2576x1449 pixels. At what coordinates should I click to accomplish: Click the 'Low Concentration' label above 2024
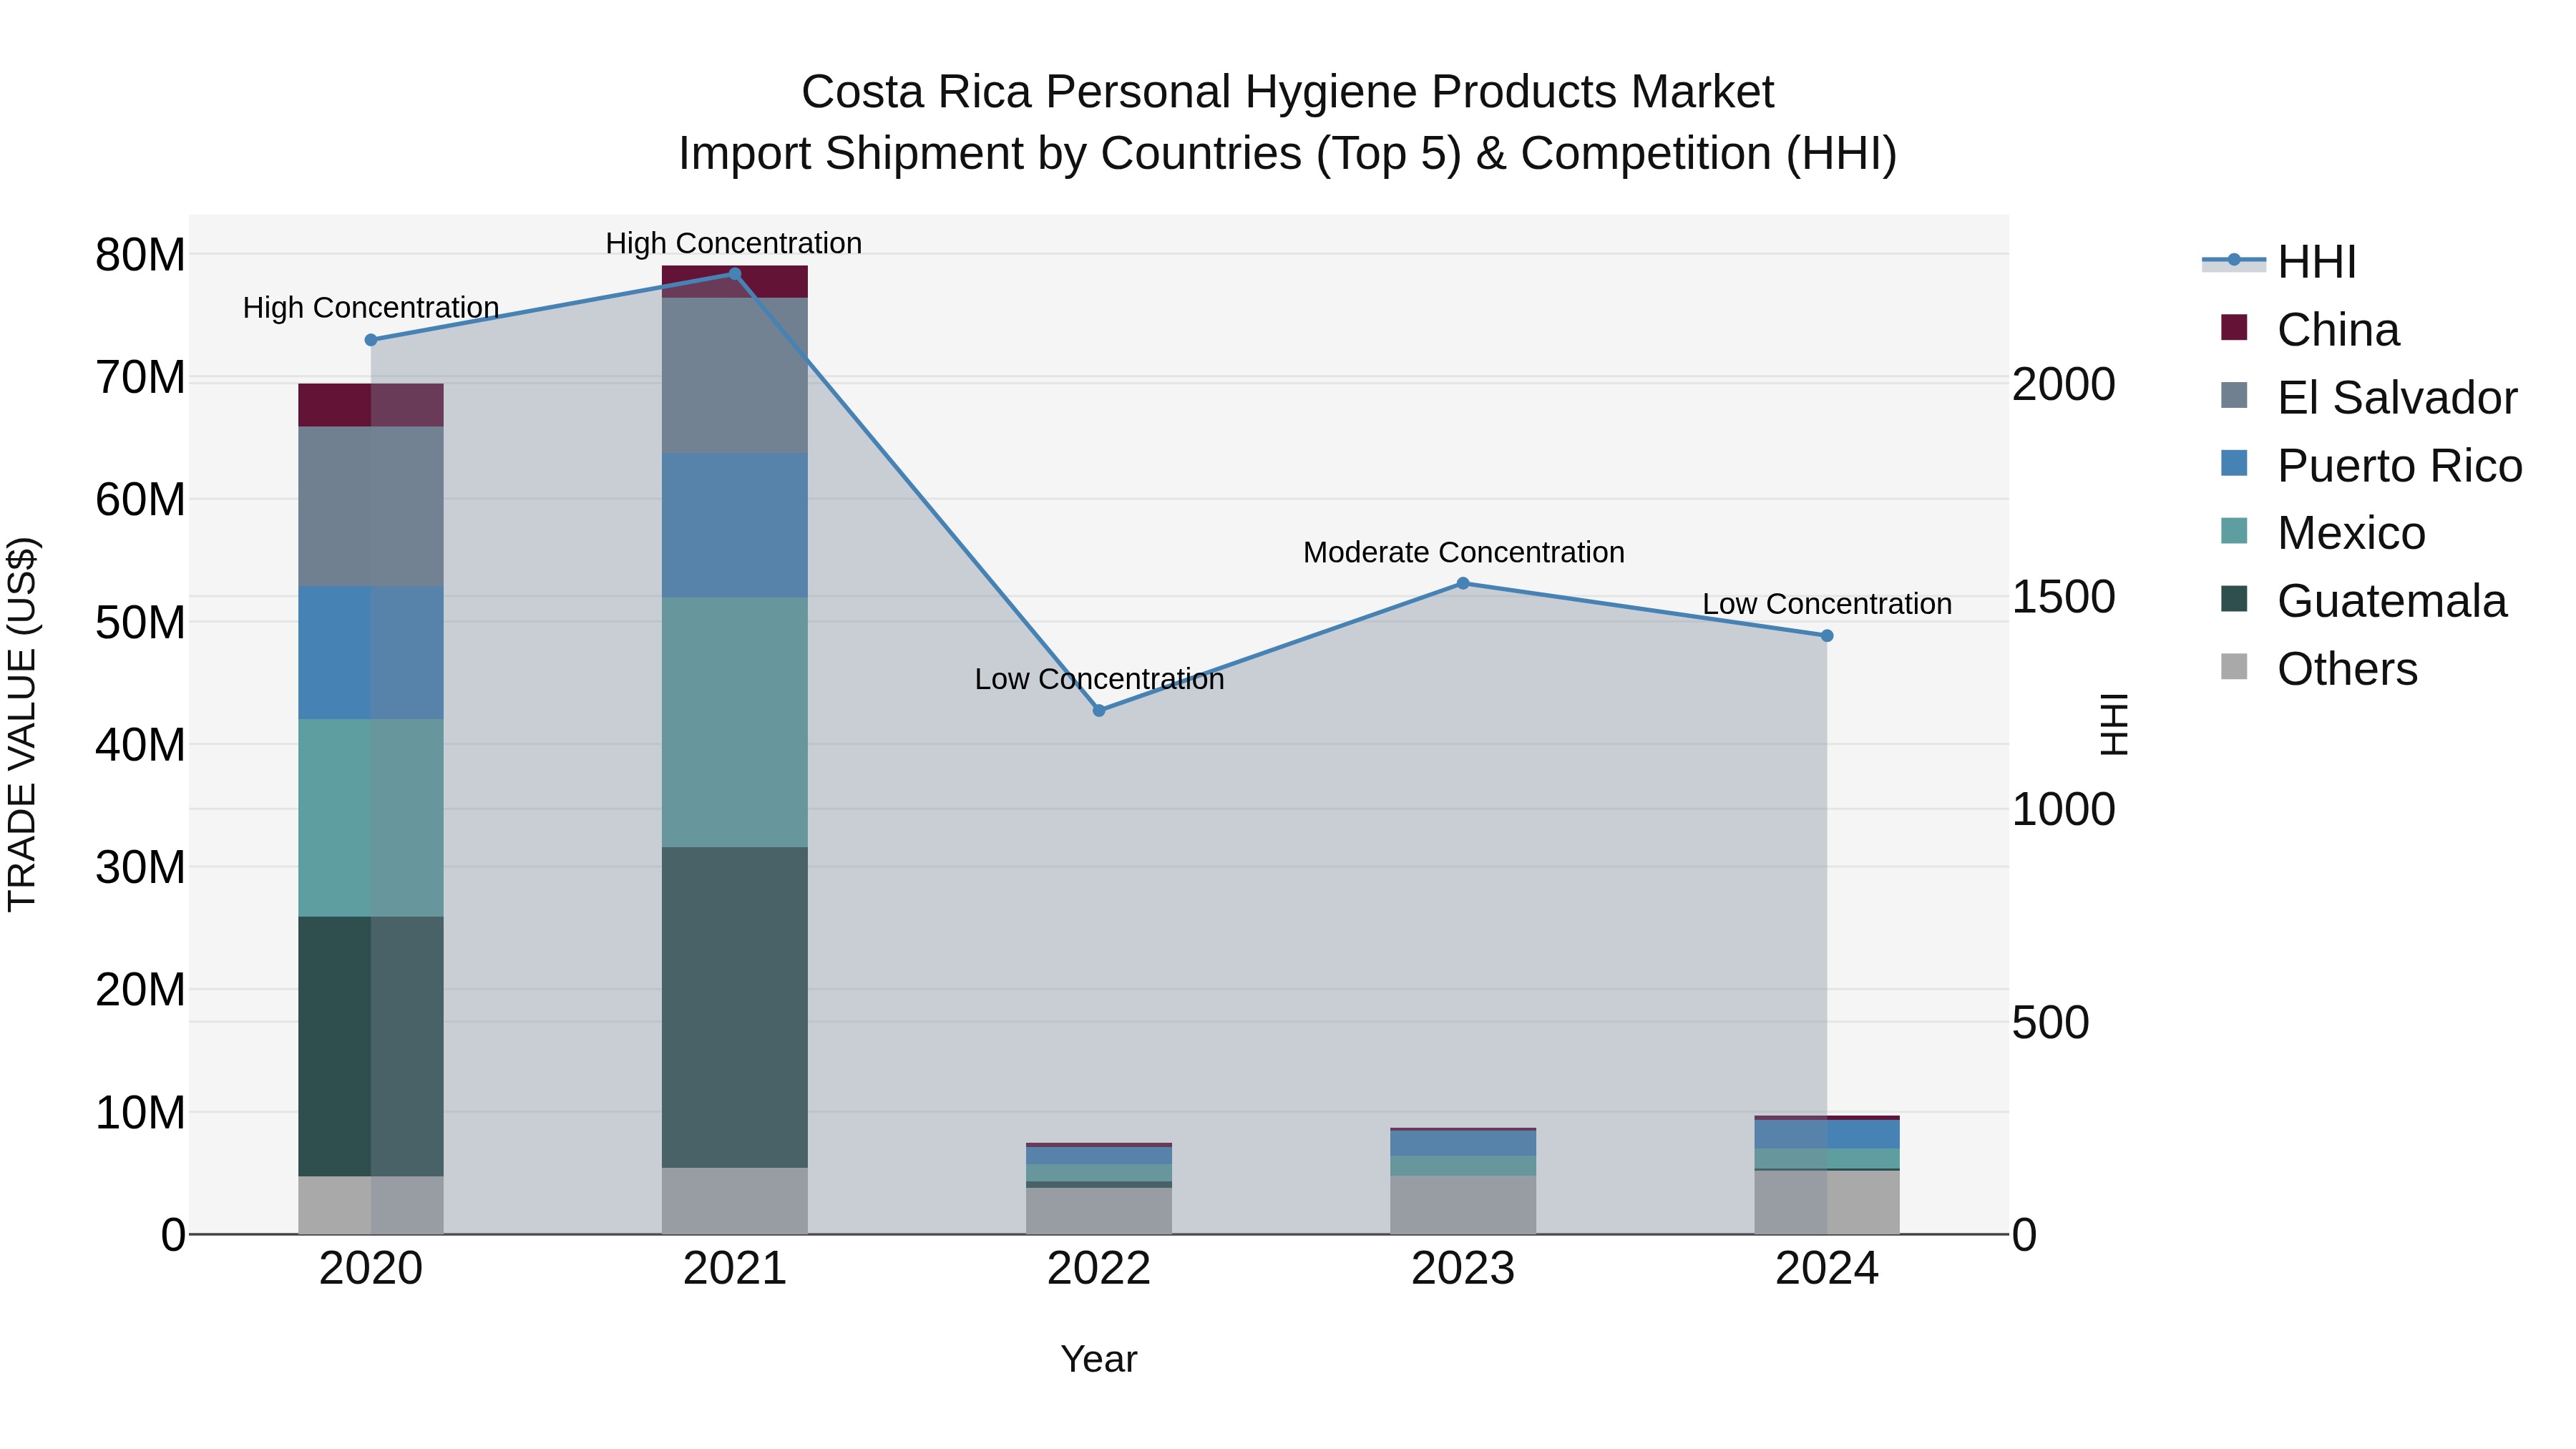pos(1827,605)
